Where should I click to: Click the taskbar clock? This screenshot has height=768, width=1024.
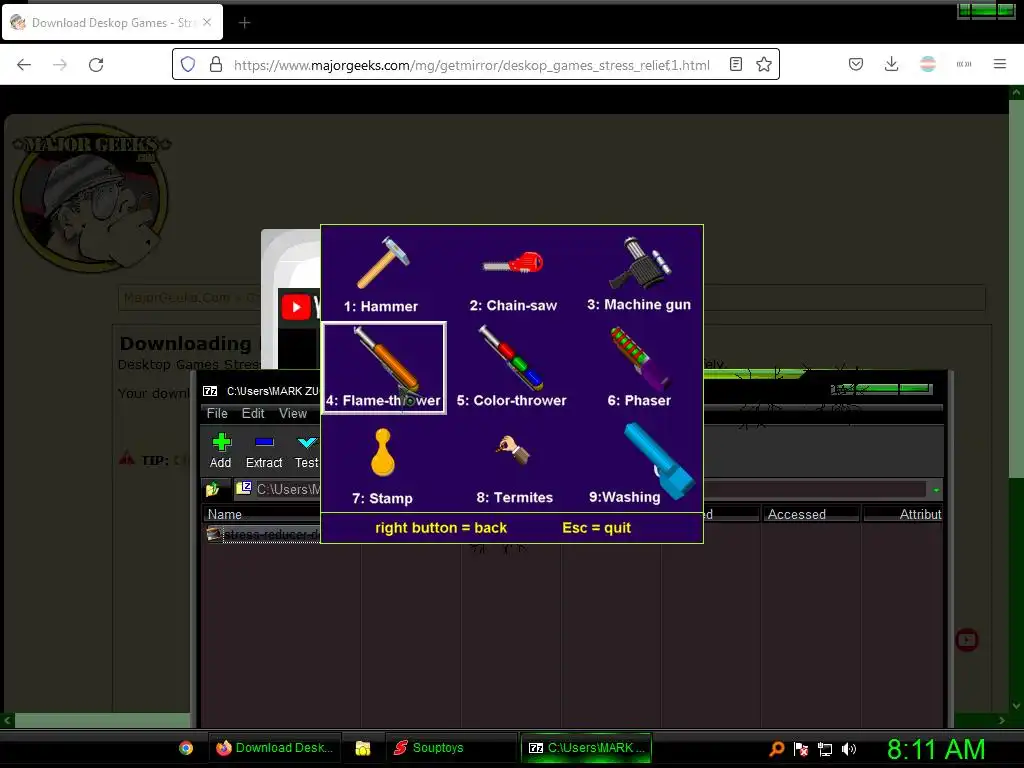936,749
